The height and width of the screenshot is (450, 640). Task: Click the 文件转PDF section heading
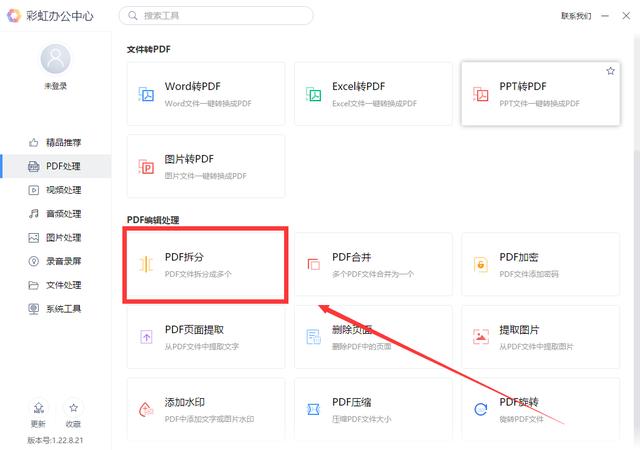(x=149, y=49)
